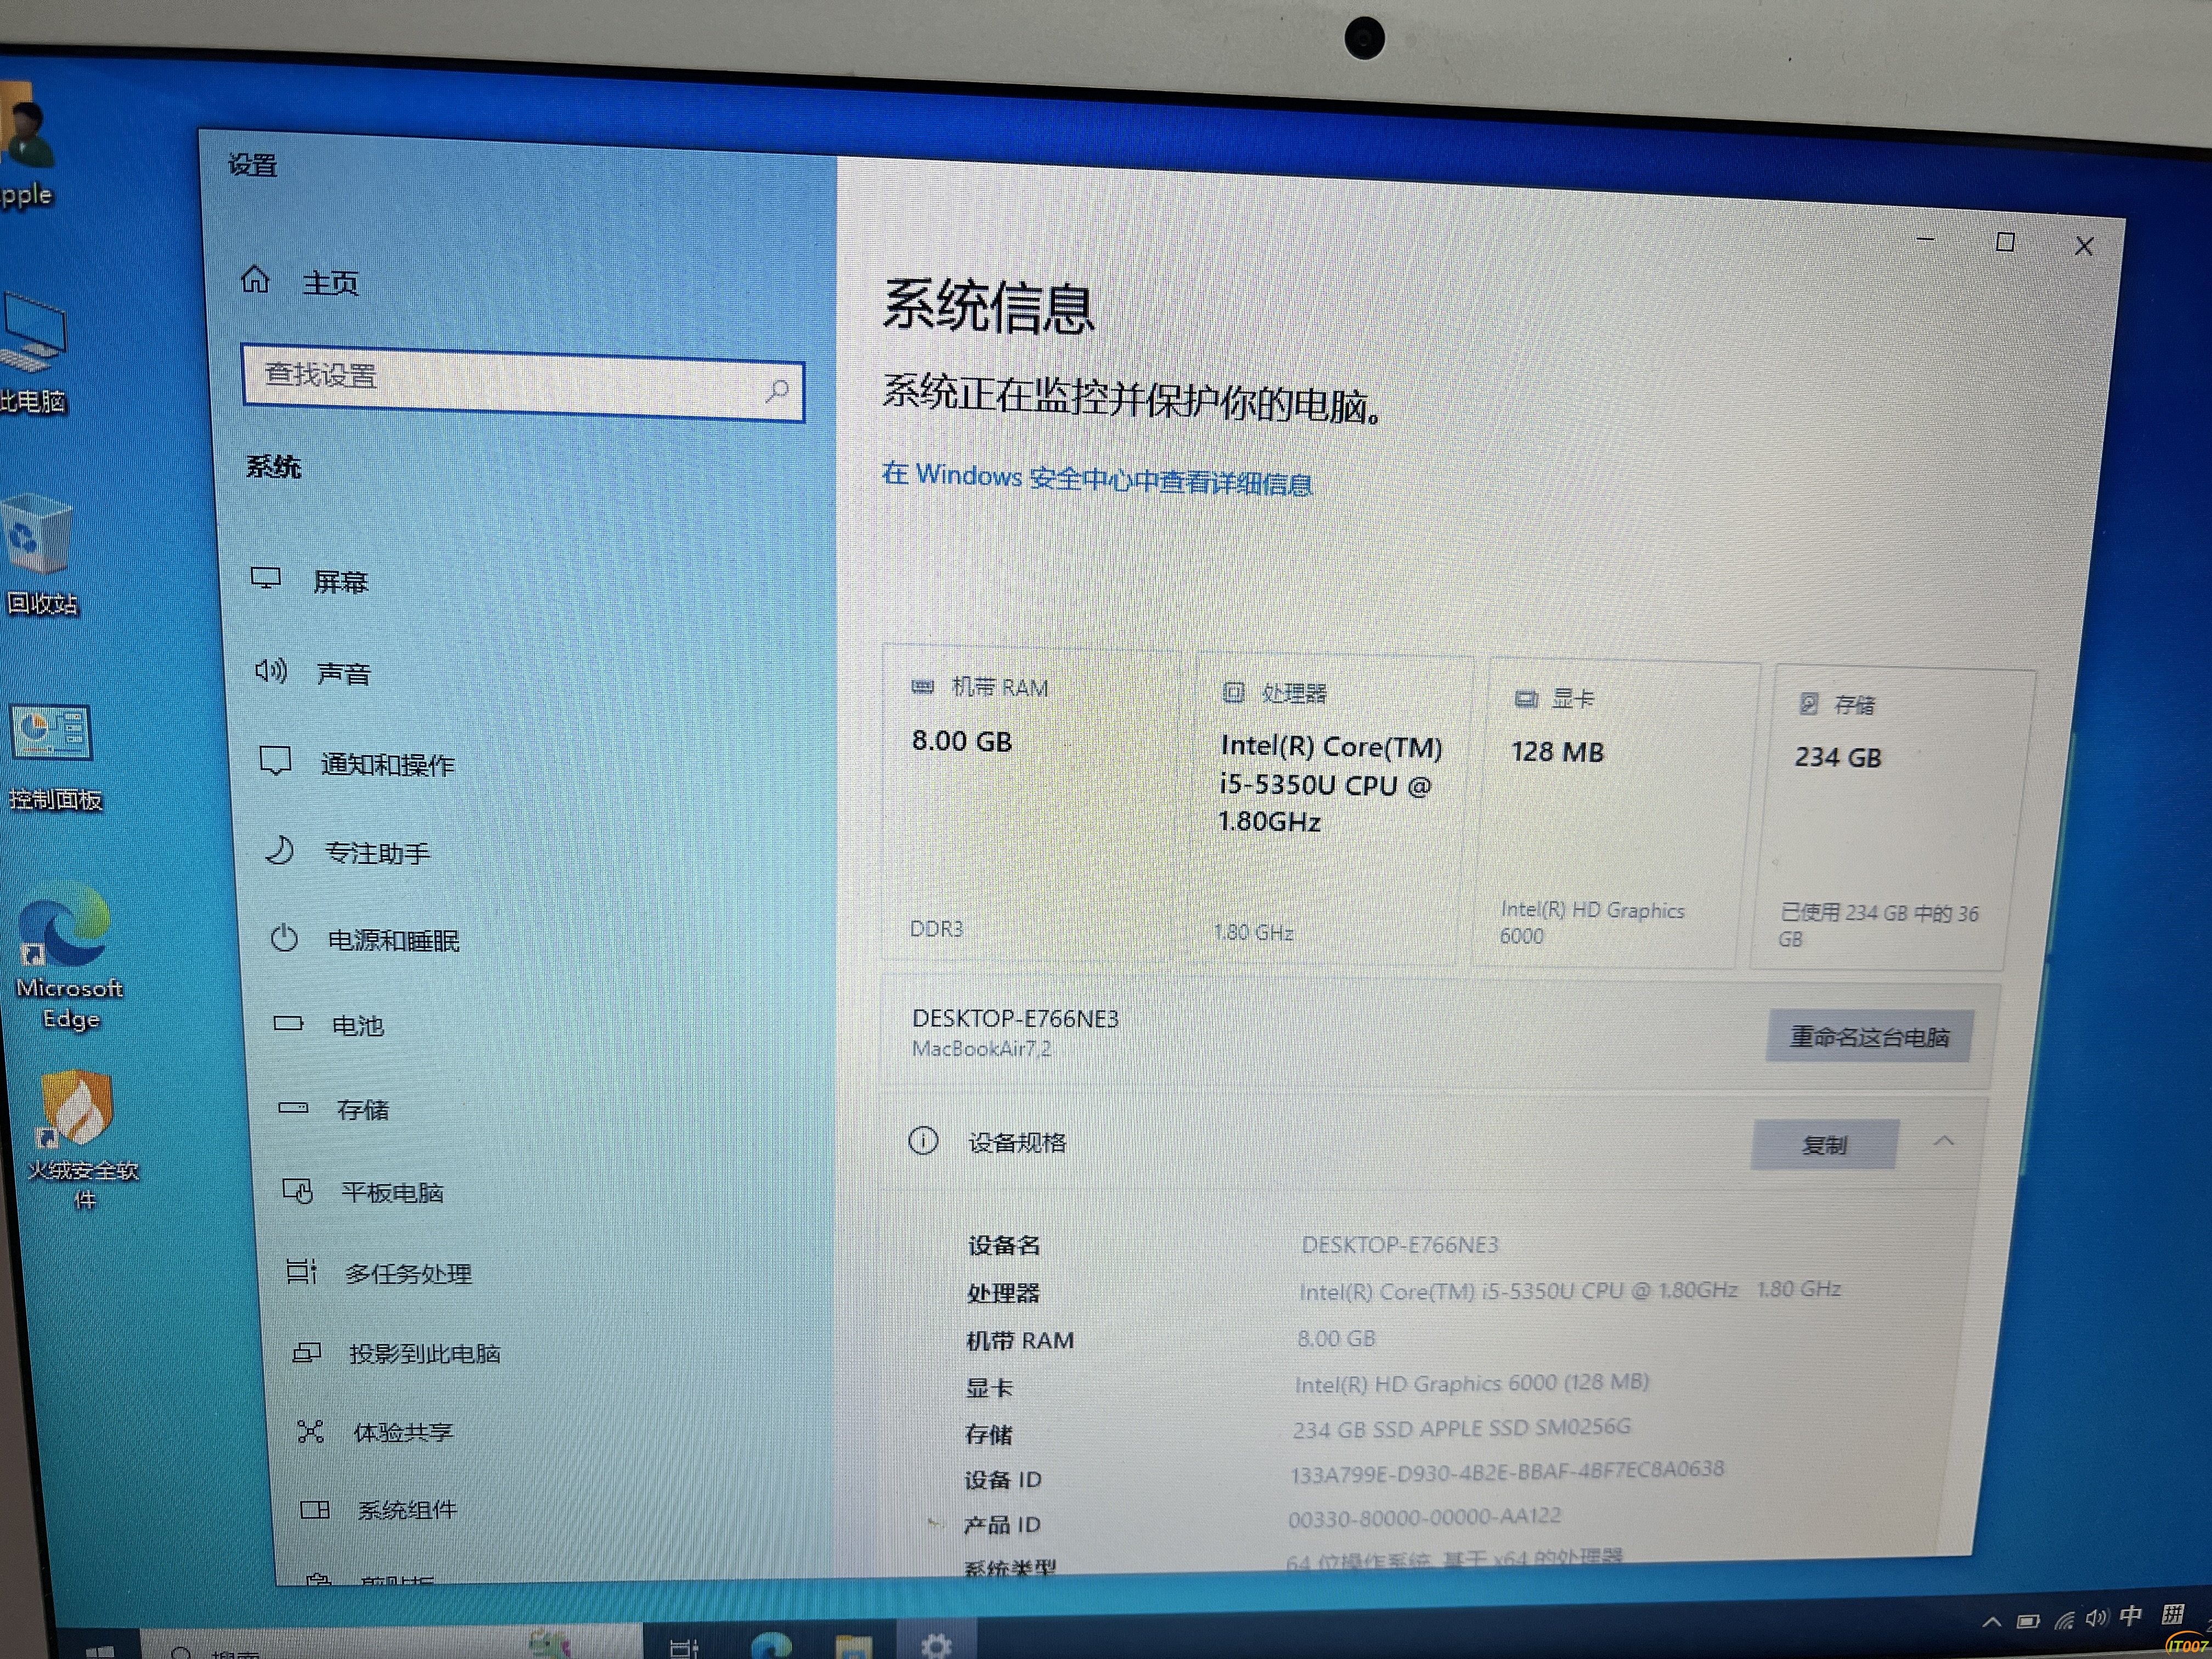The width and height of the screenshot is (2212, 1659).
Task: Click product ID 00330-80000-00000-AA122
Action: [1424, 1517]
